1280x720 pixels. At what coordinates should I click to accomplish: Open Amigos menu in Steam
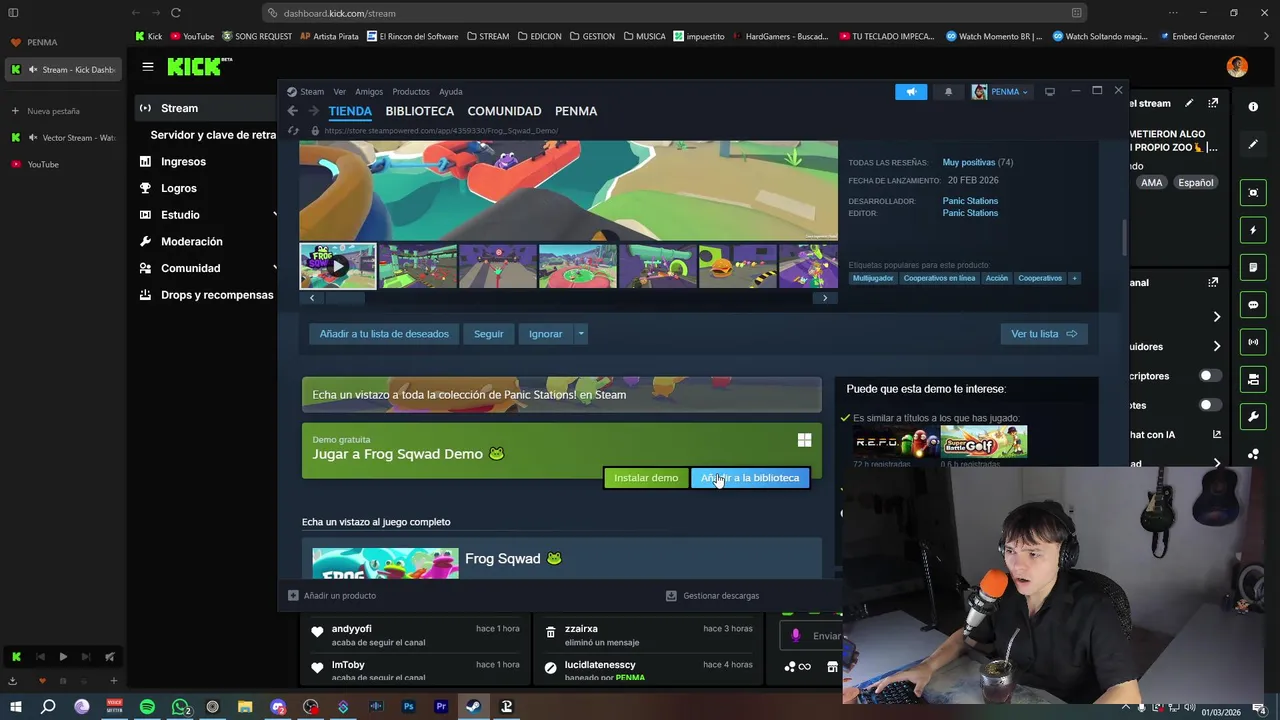(369, 92)
